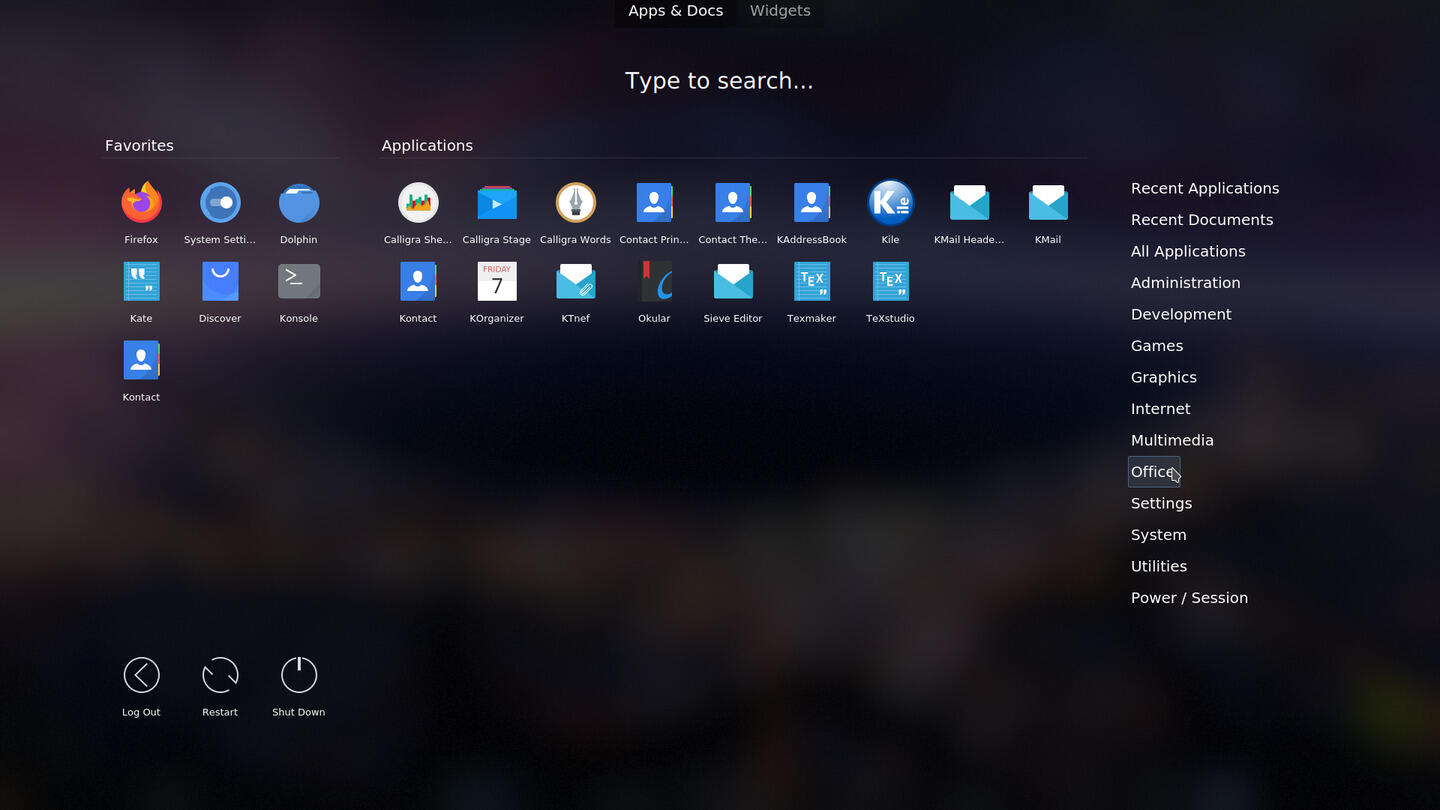
Task: Launch the Okular document viewer
Action: pos(654,291)
